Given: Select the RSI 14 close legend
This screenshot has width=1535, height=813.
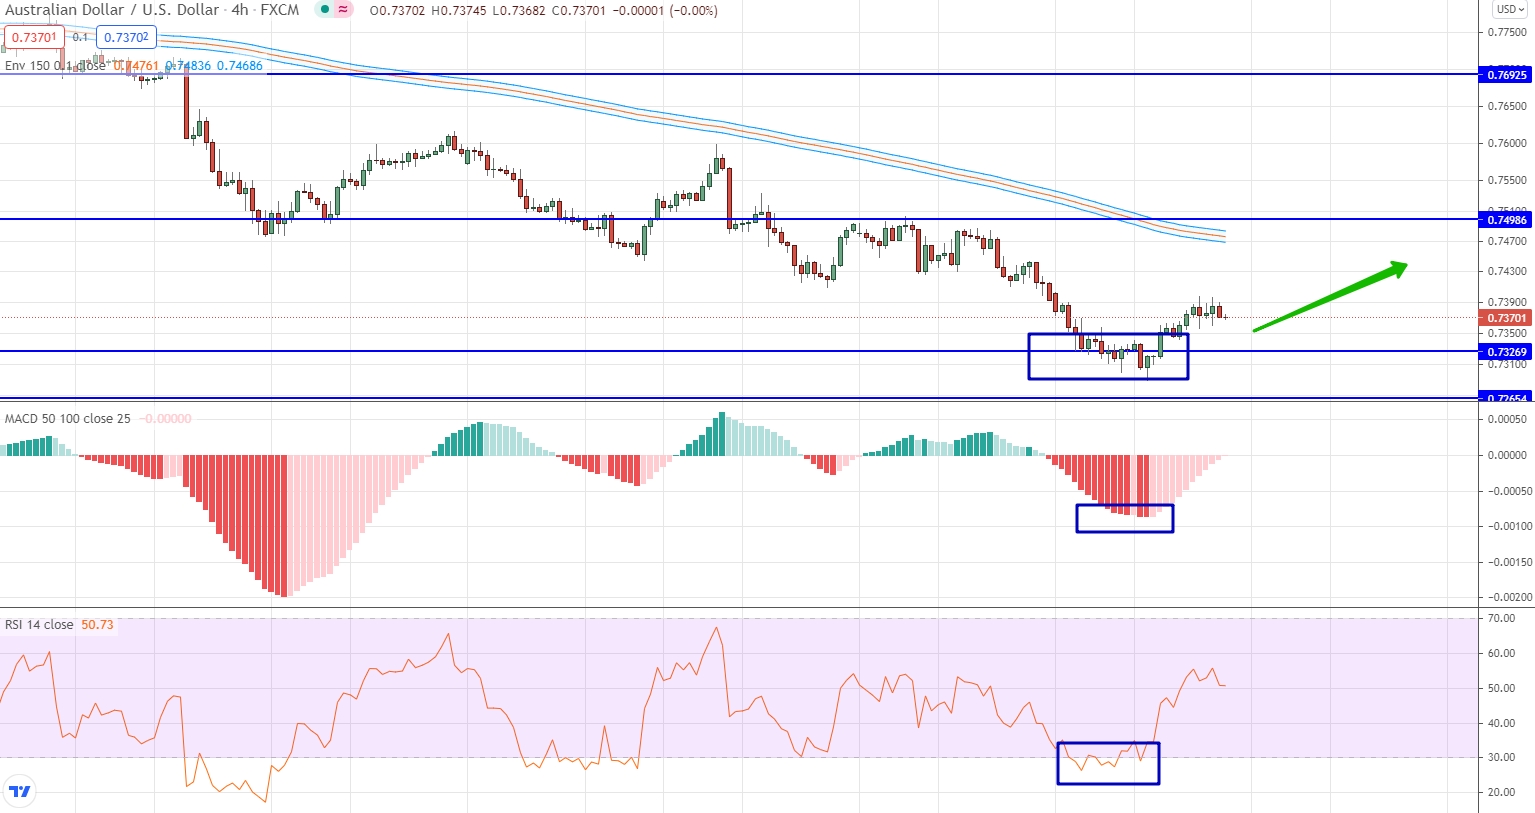Looking at the screenshot, I should coord(39,625).
